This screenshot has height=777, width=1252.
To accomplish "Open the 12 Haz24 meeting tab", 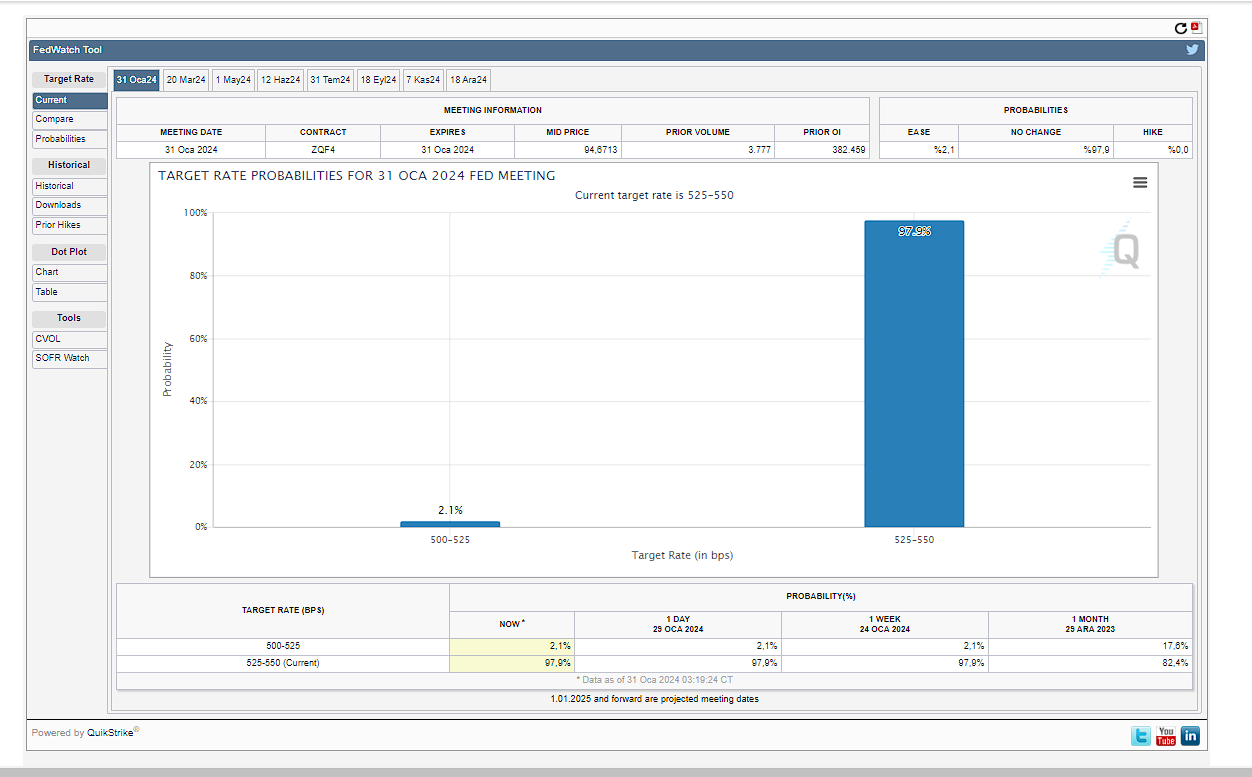I will 280,80.
